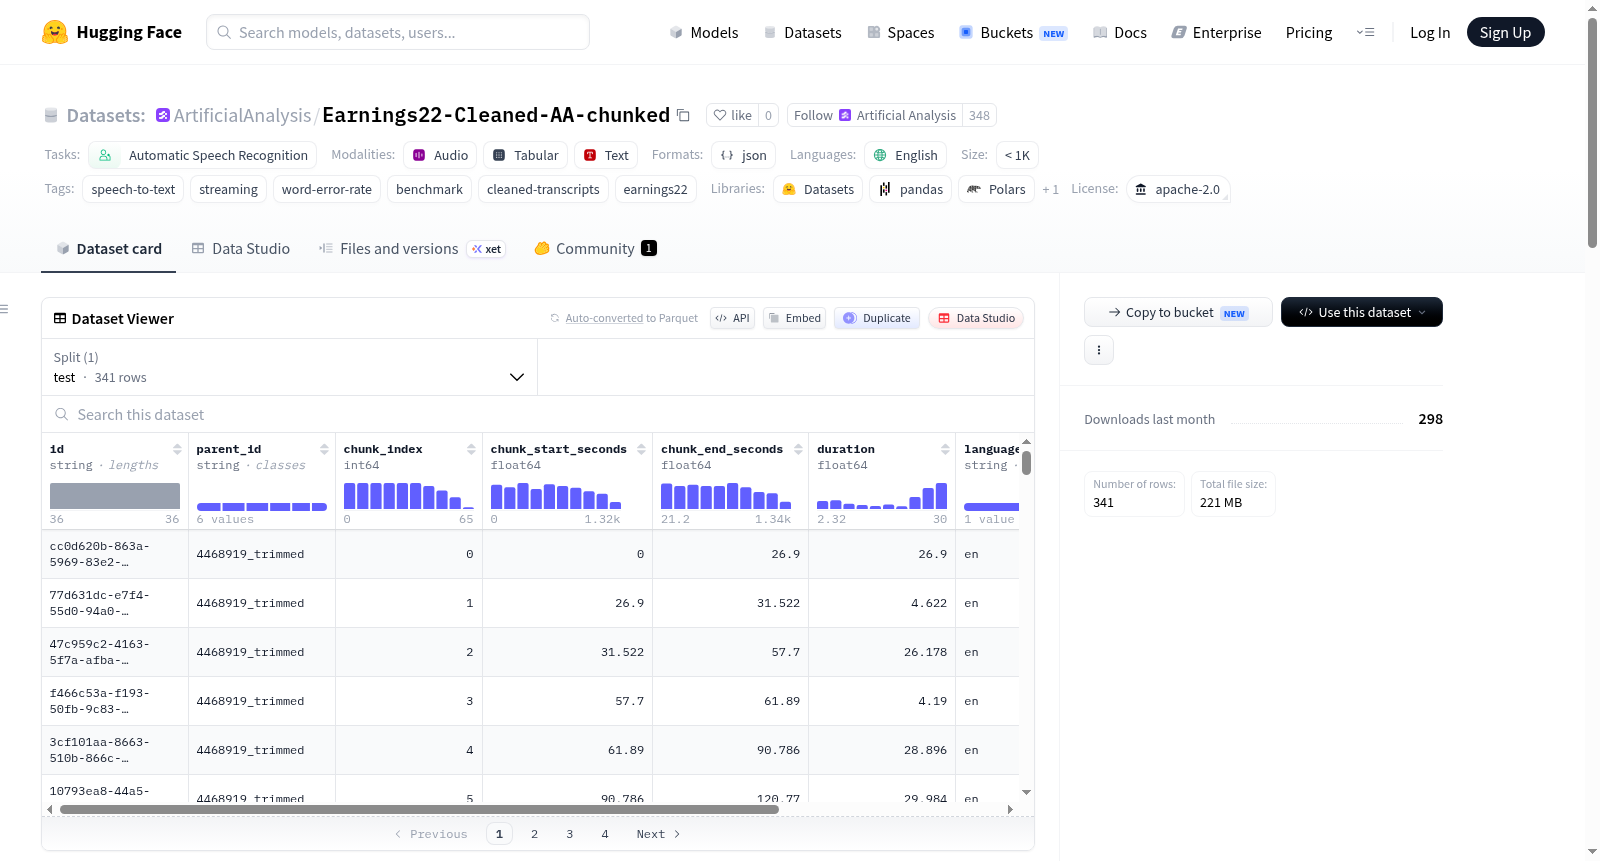The image size is (1600, 861).
Task: Click the table horizontal scrollbar
Action: (x=419, y=809)
